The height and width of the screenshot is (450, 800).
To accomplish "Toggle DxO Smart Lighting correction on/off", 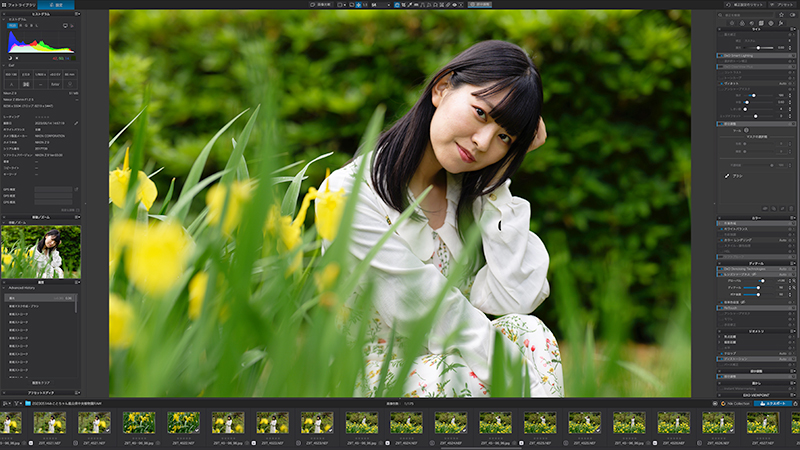I will [x=720, y=56].
